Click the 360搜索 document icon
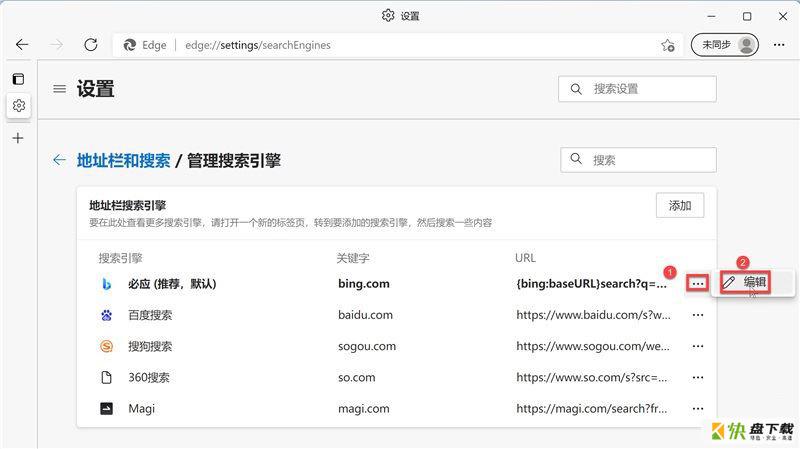 [x=106, y=378]
